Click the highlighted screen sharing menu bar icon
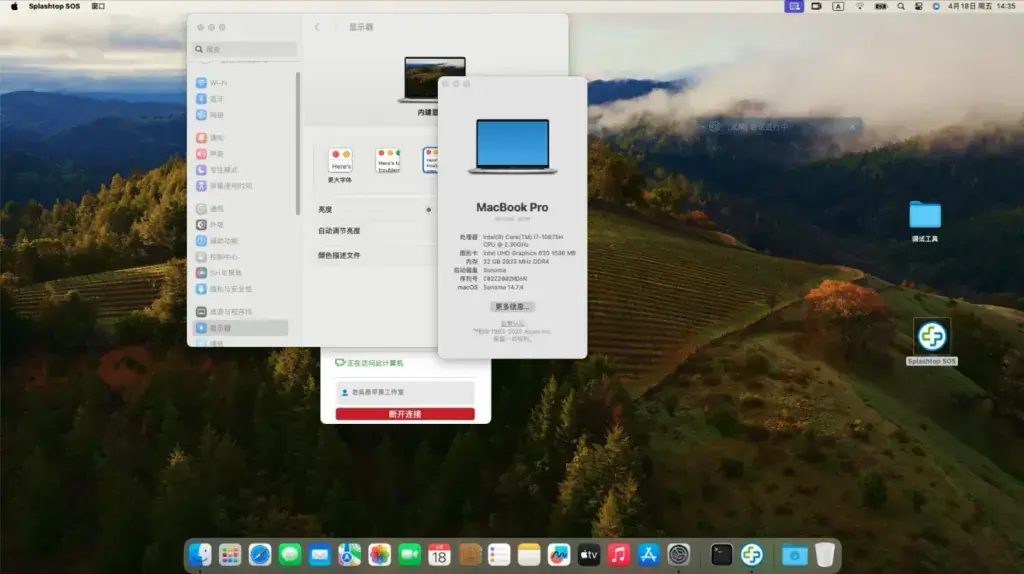Screen dimensions: 1024x574 coord(793,6)
